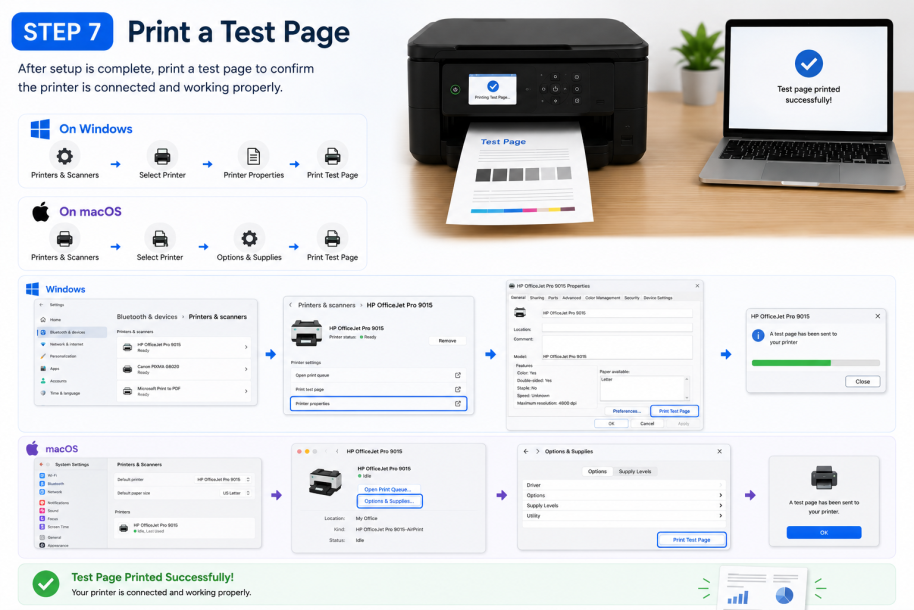Expand the Utility row chevron
This screenshot has height=610, width=914.
pyautogui.click(x=720, y=516)
